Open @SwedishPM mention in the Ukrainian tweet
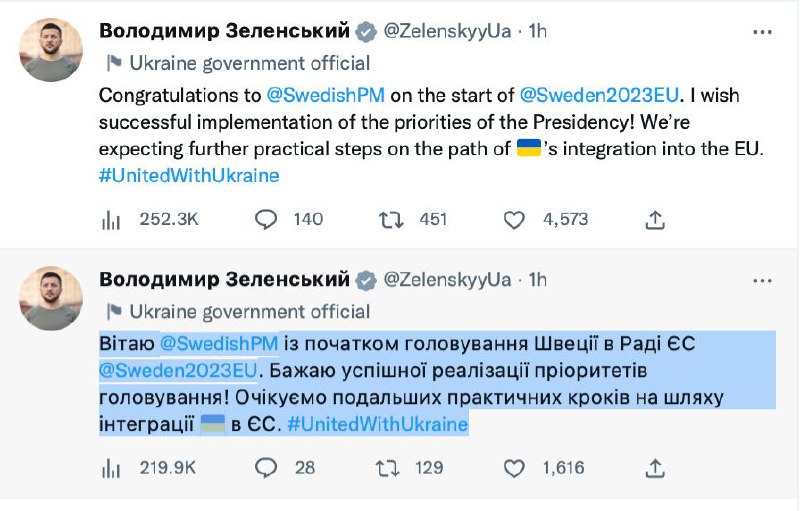This screenshot has width=800, height=511. (x=218, y=344)
